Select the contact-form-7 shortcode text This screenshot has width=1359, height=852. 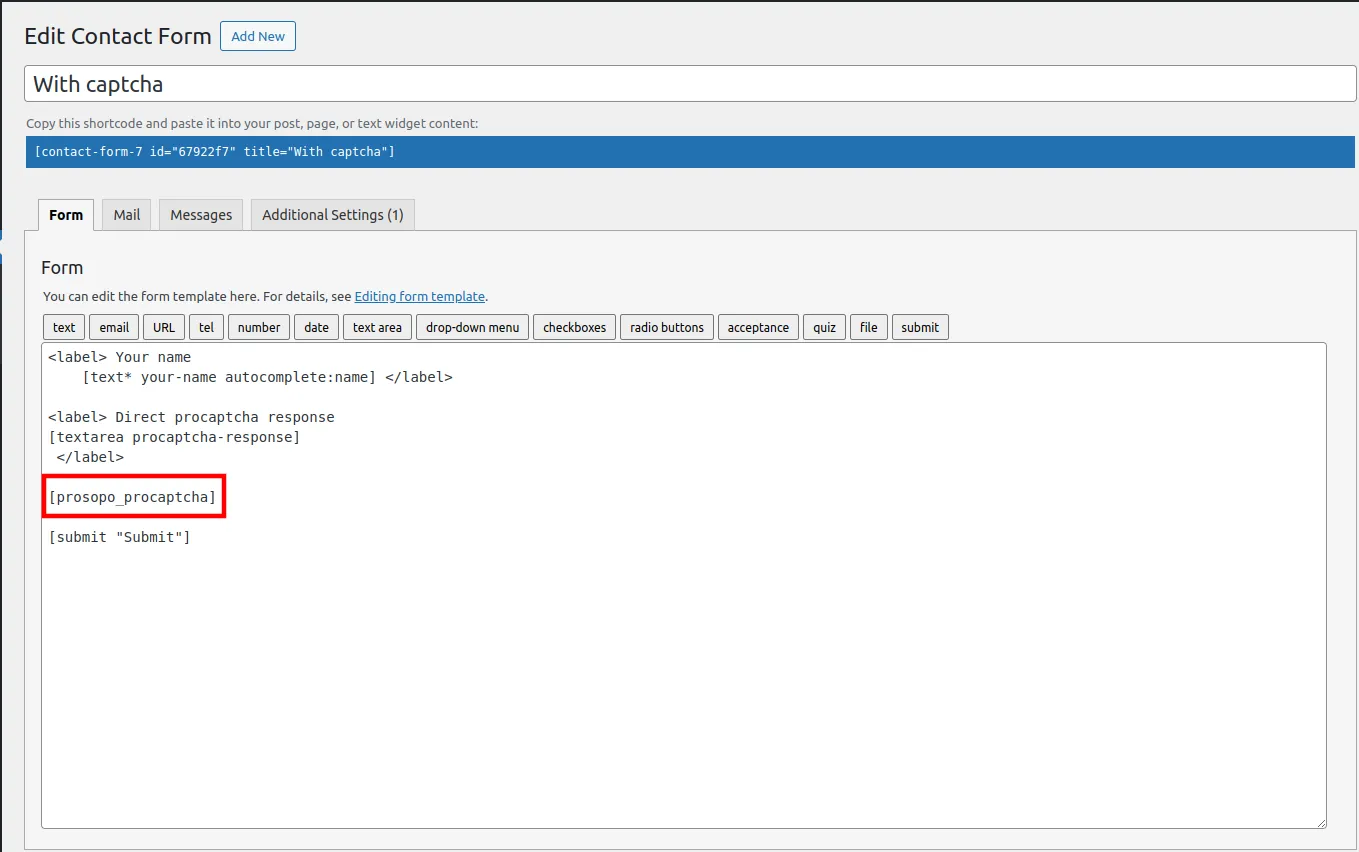click(x=214, y=152)
